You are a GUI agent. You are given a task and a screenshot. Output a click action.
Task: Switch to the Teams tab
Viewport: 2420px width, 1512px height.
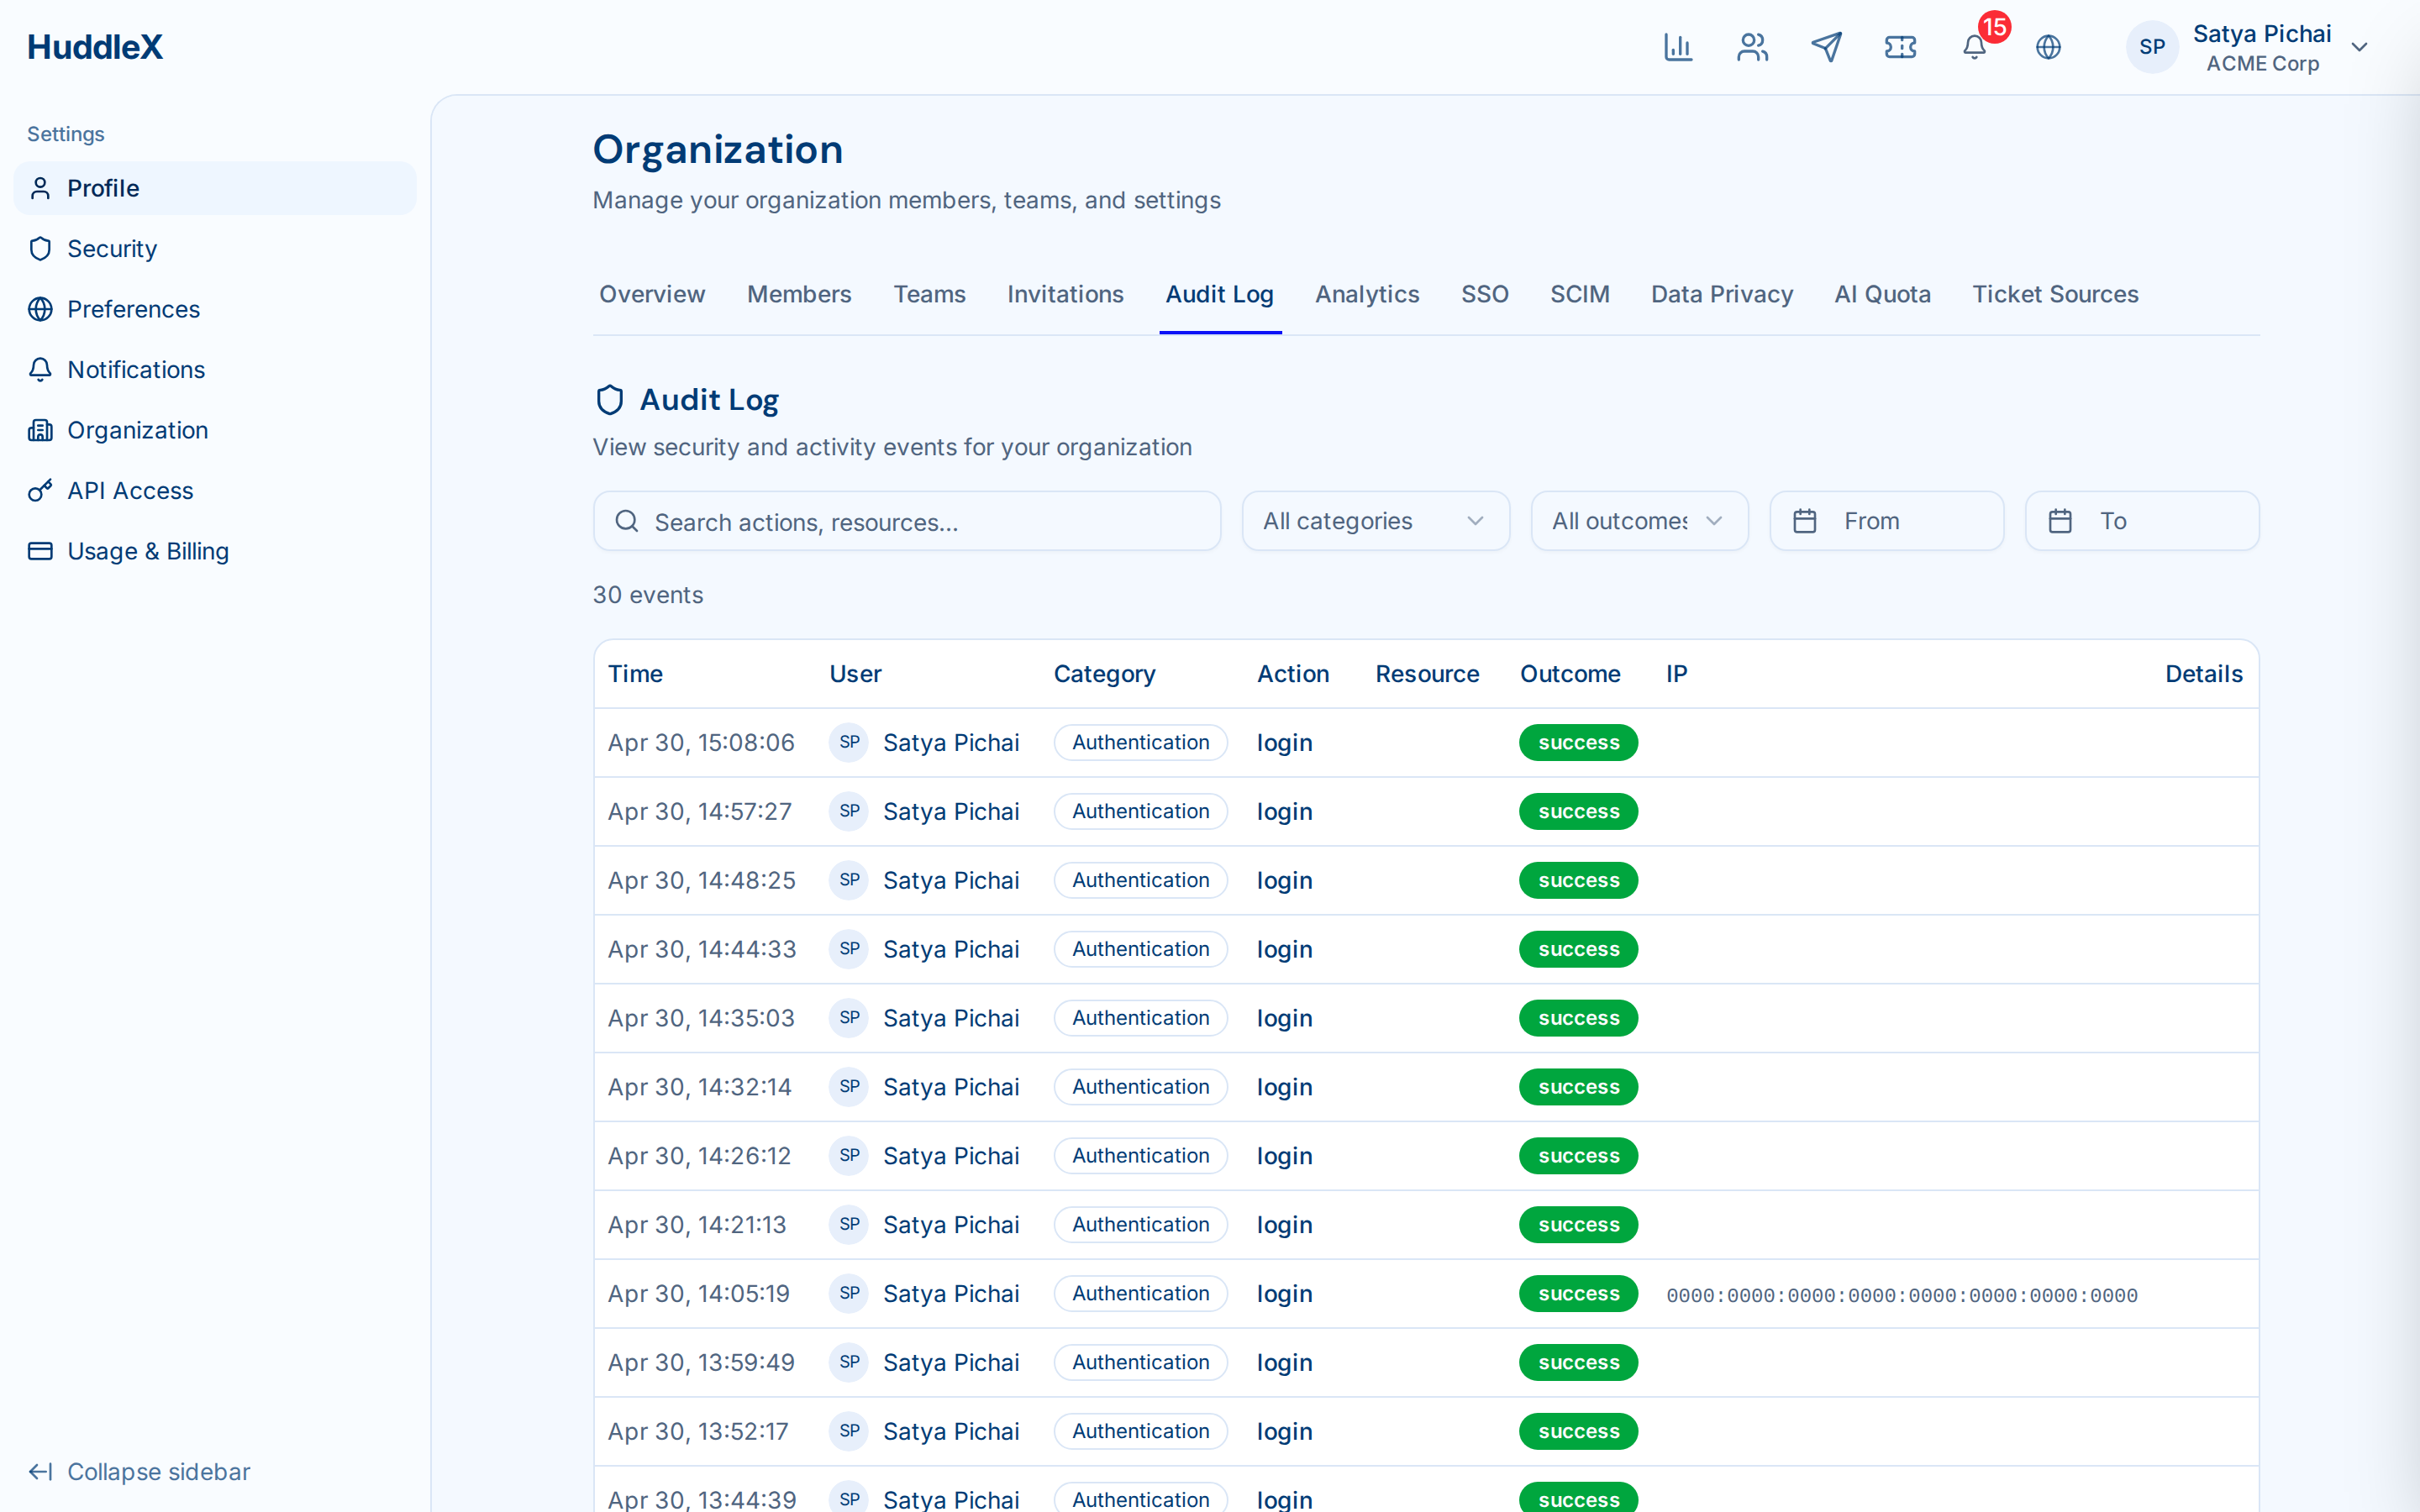pyautogui.click(x=929, y=294)
